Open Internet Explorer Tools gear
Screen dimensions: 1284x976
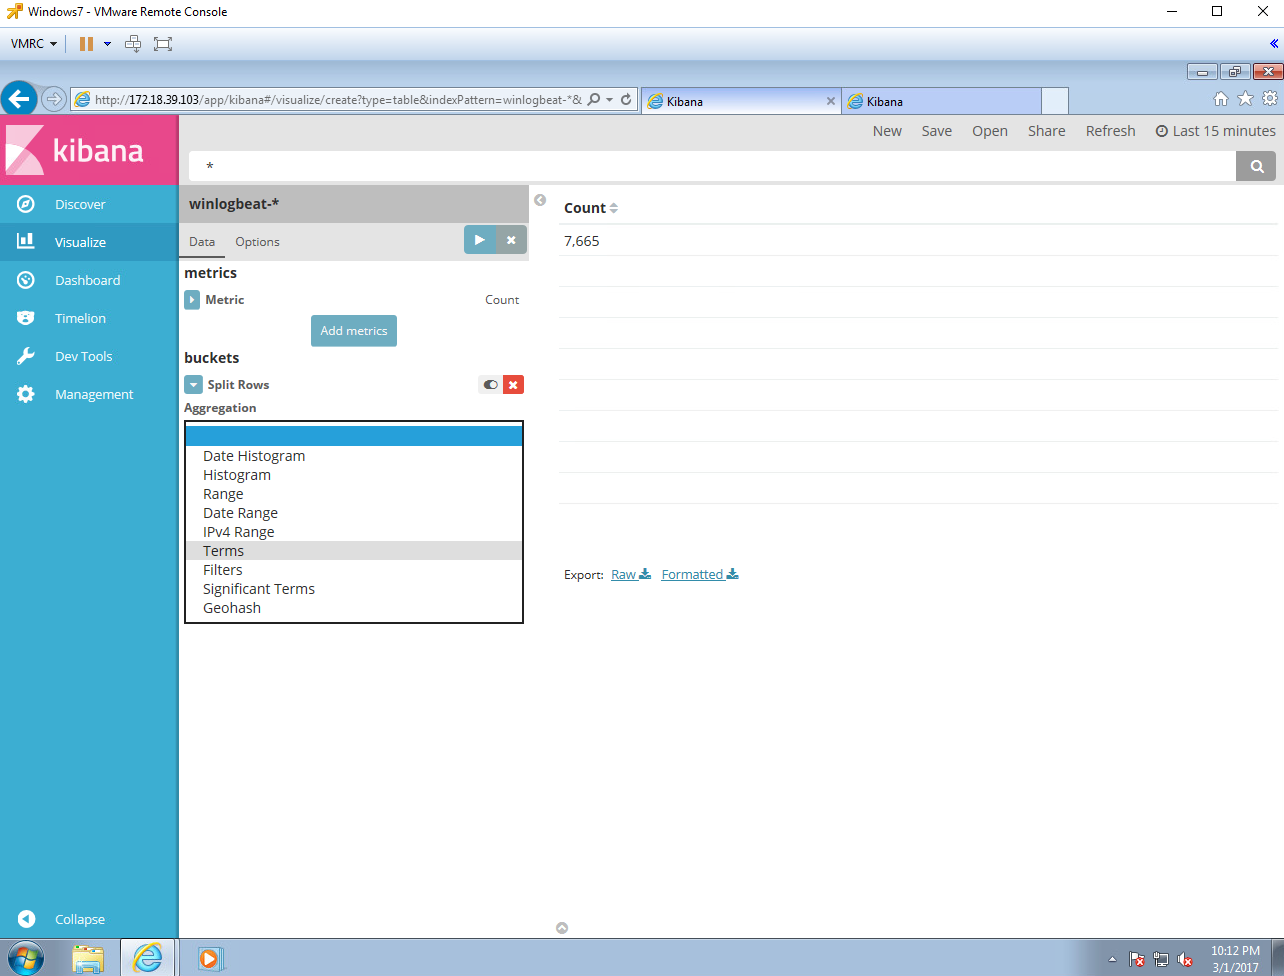coord(1270,98)
